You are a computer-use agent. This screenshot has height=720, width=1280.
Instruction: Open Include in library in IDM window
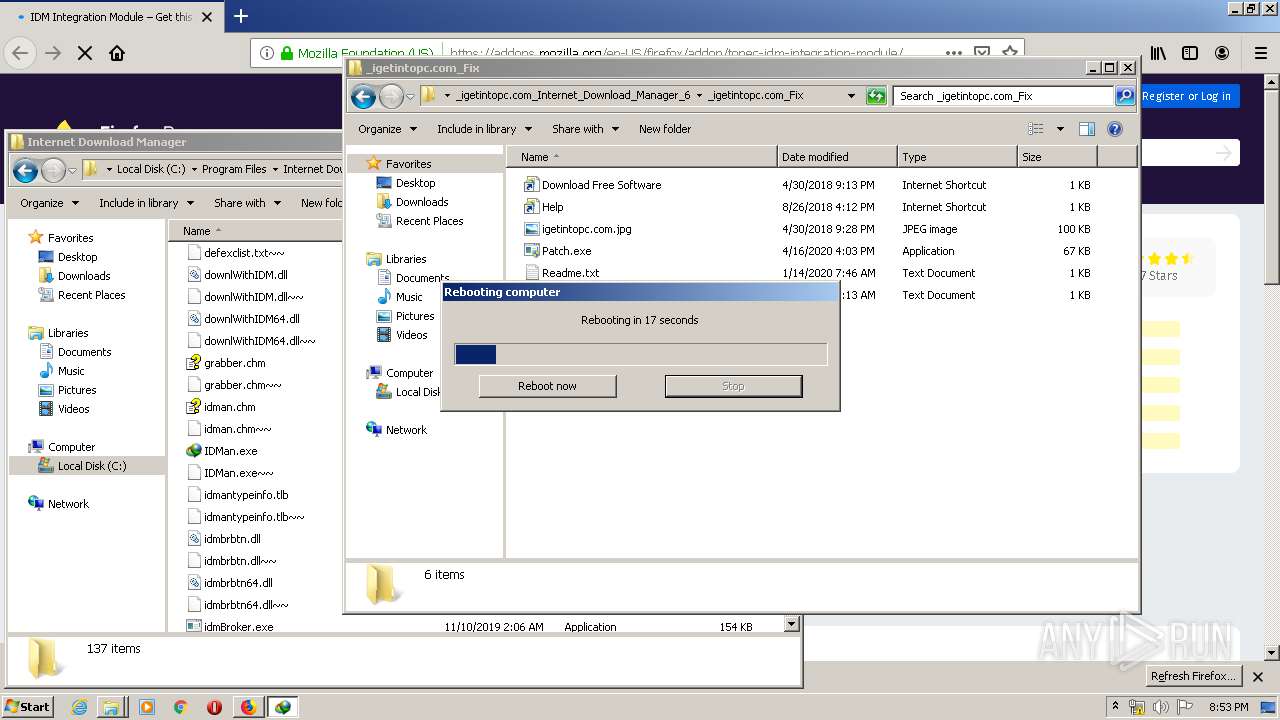tap(146, 203)
